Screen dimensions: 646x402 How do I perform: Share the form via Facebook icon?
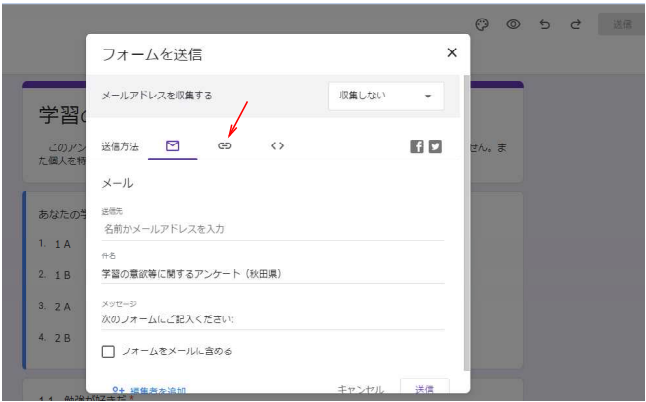point(417,147)
